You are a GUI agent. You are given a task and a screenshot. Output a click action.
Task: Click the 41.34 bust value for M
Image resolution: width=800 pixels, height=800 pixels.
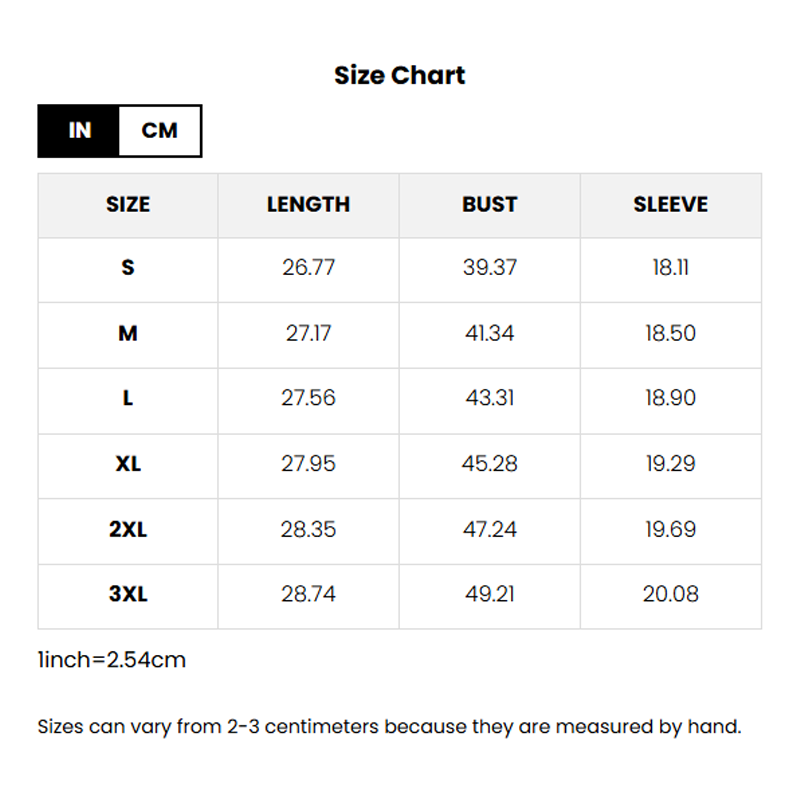point(489,333)
